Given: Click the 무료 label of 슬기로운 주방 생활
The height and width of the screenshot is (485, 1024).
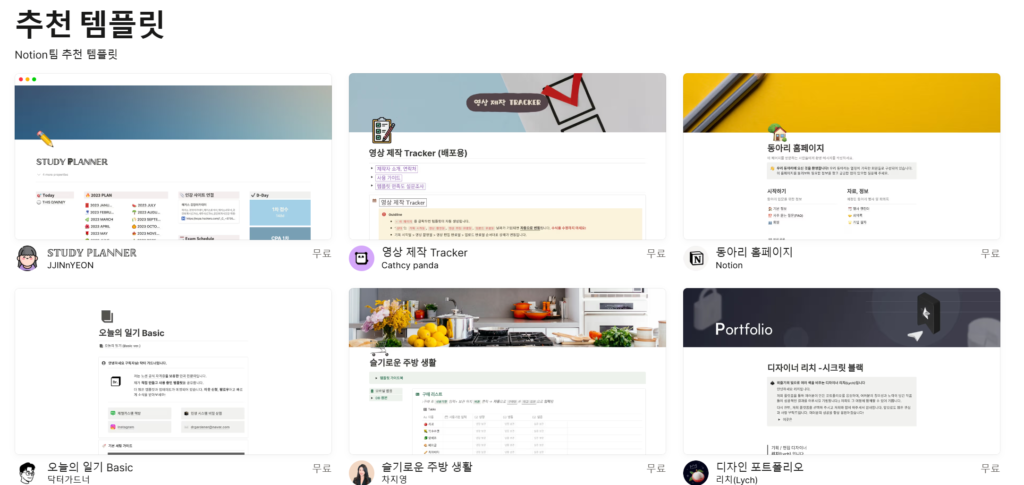Looking at the screenshot, I should point(656,468).
